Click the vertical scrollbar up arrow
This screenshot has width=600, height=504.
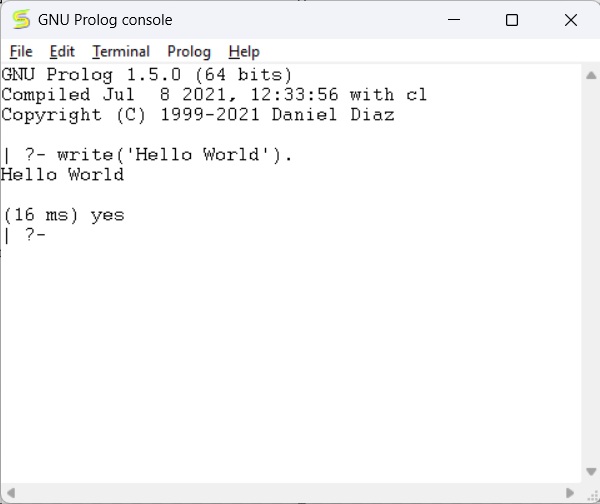(x=591, y=75)
